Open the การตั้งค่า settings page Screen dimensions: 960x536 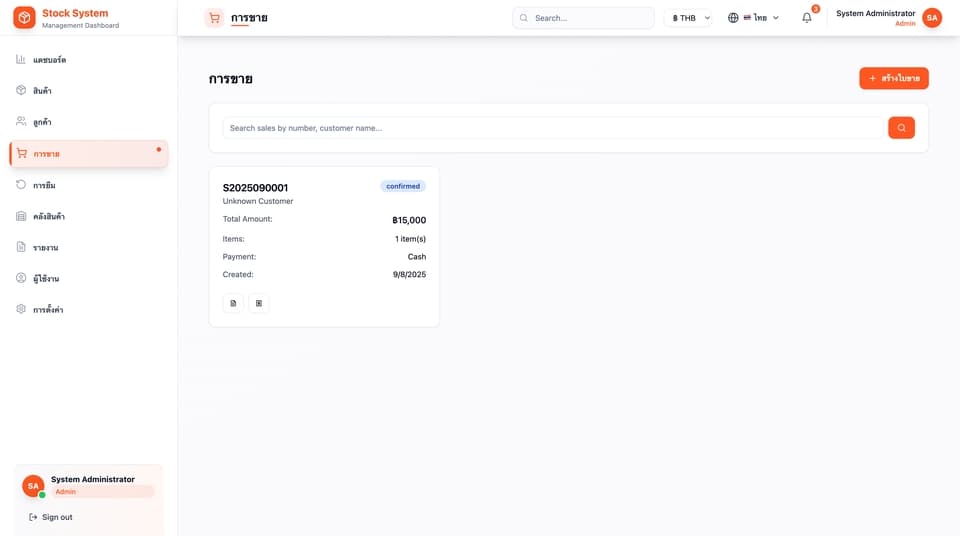(89, 309)
